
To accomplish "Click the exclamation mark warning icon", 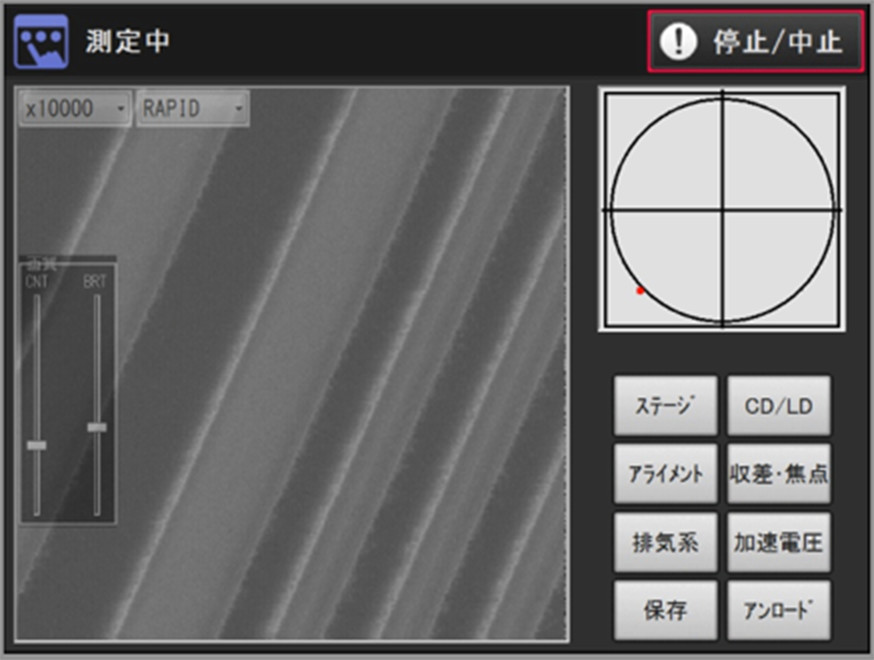I will click(679, 43).
